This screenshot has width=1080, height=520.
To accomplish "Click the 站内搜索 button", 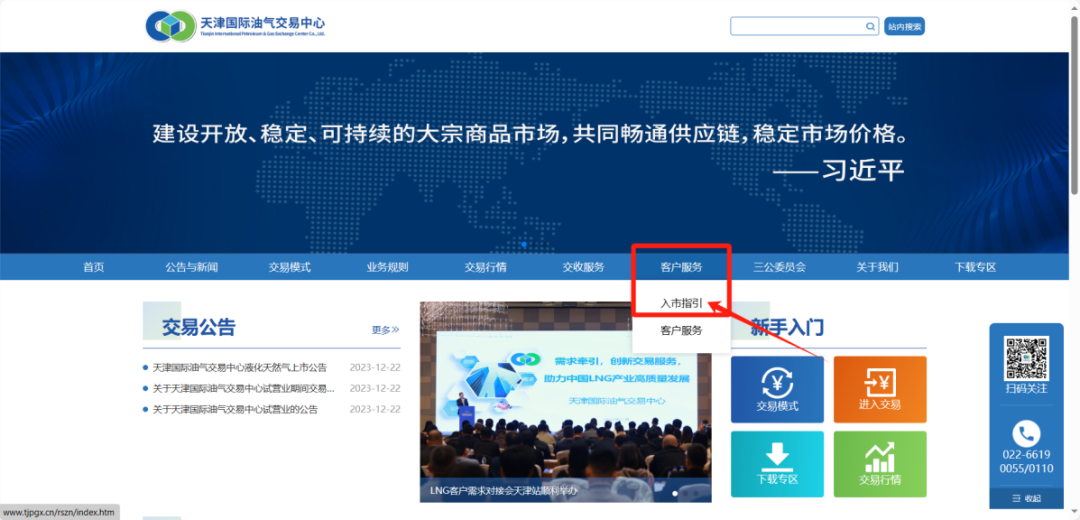I will (904, 26).
